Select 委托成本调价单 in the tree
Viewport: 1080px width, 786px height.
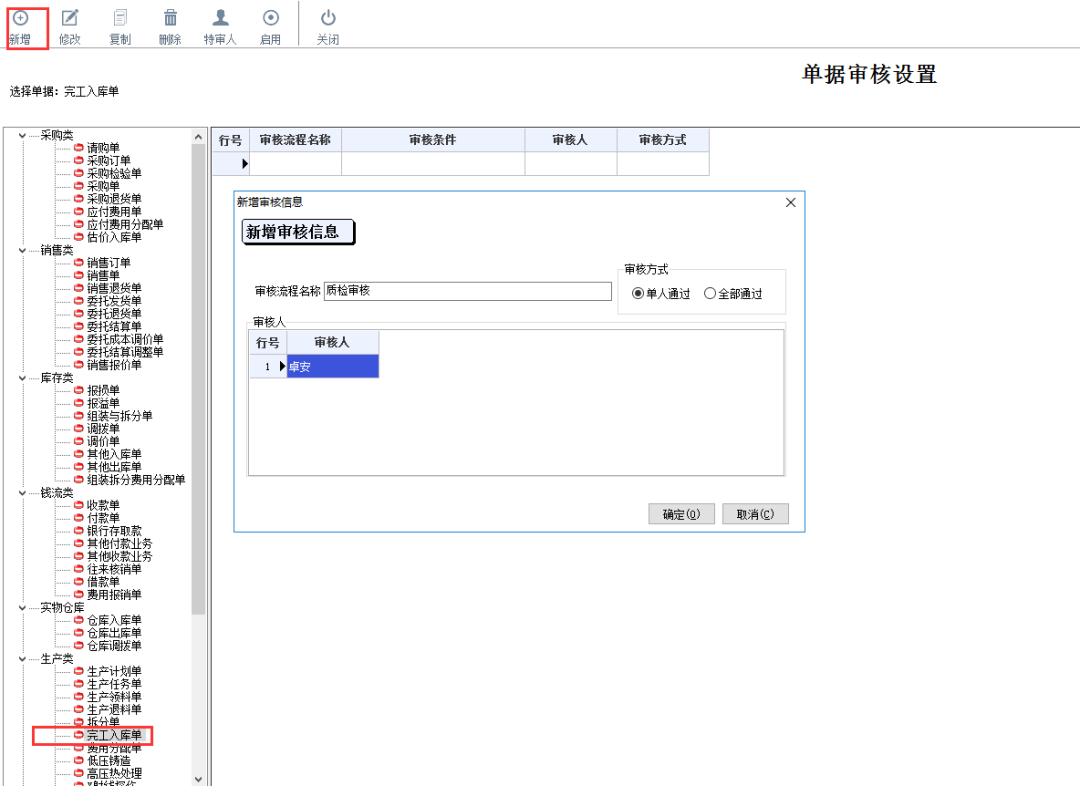tap(125, 340)
